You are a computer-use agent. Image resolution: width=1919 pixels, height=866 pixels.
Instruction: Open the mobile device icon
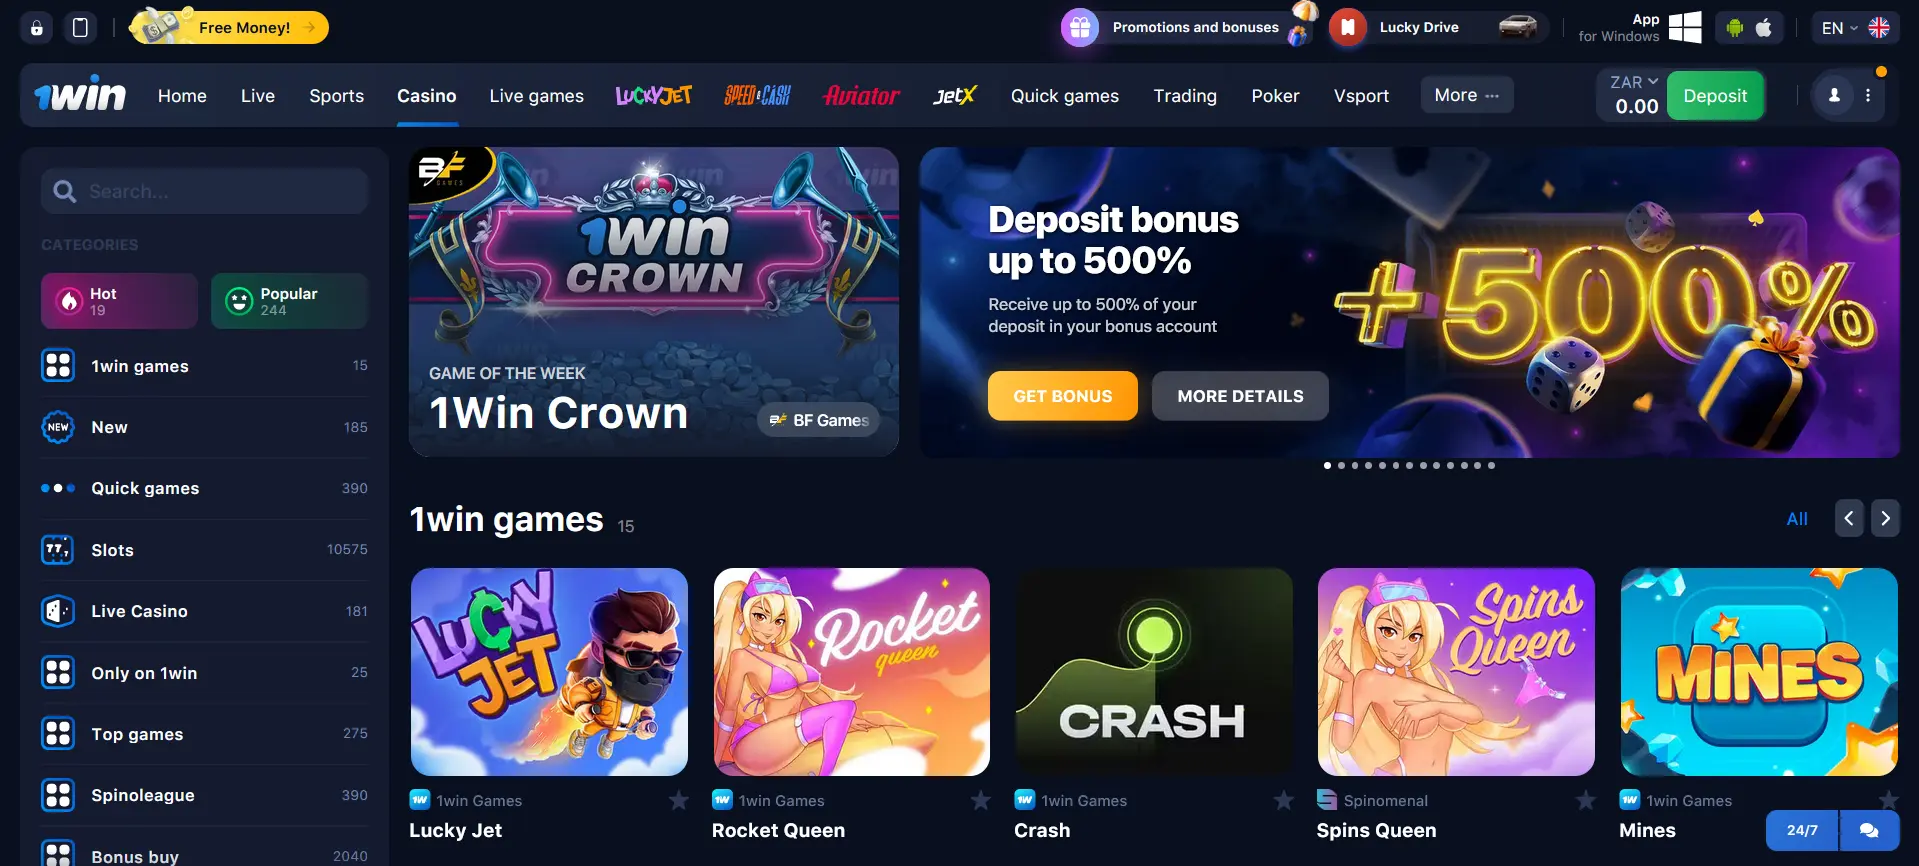(80, 28)
